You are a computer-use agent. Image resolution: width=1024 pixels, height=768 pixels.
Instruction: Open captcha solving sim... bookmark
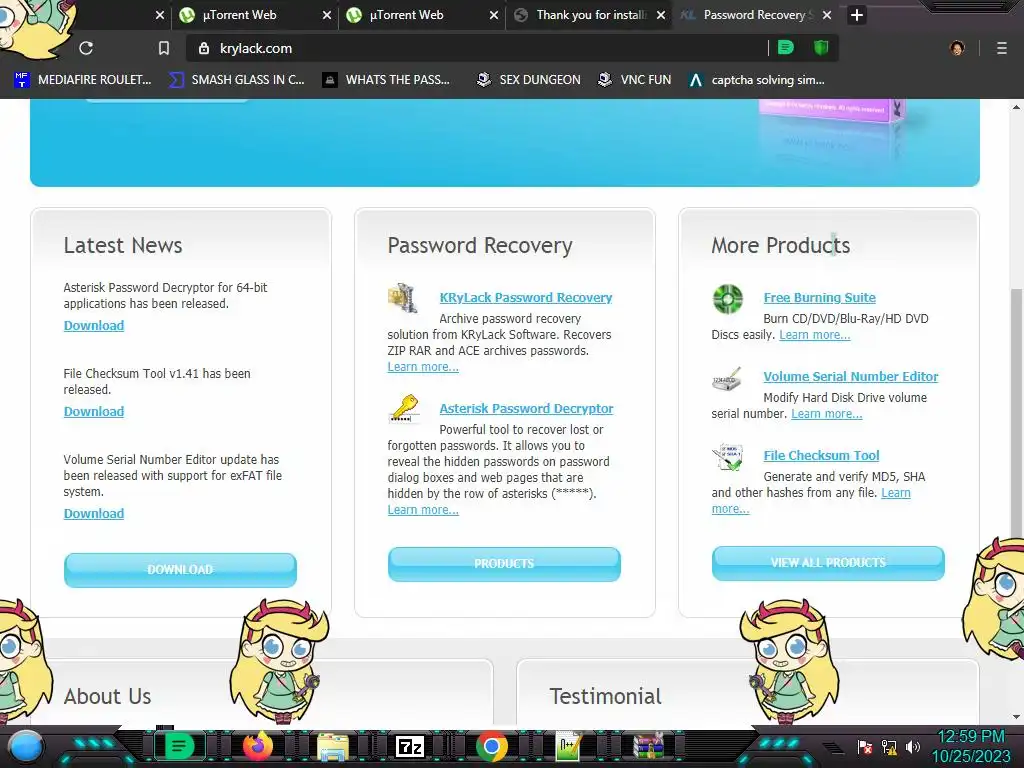(758, 80)
